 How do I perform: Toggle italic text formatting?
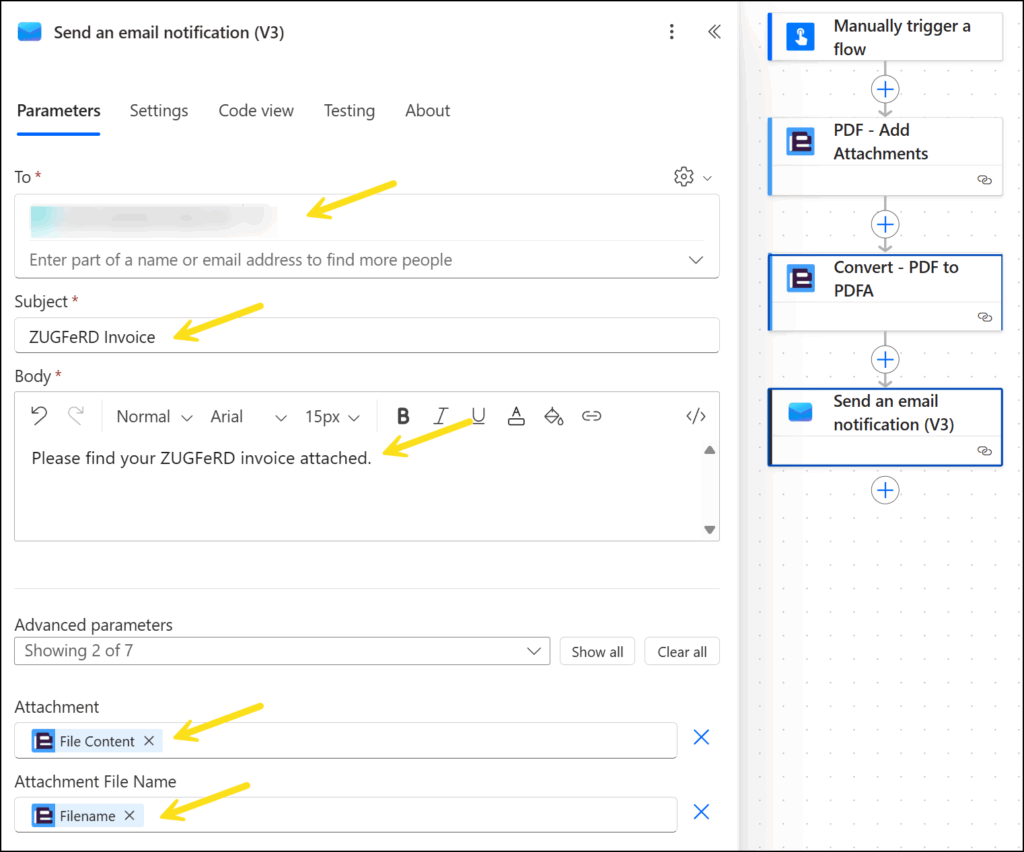[x=440, y=416]
